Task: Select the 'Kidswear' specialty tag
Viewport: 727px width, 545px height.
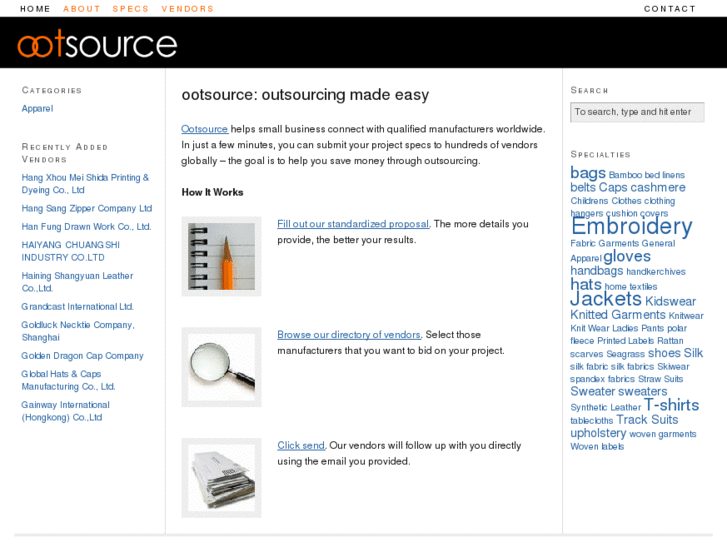Action: point(670,301)
